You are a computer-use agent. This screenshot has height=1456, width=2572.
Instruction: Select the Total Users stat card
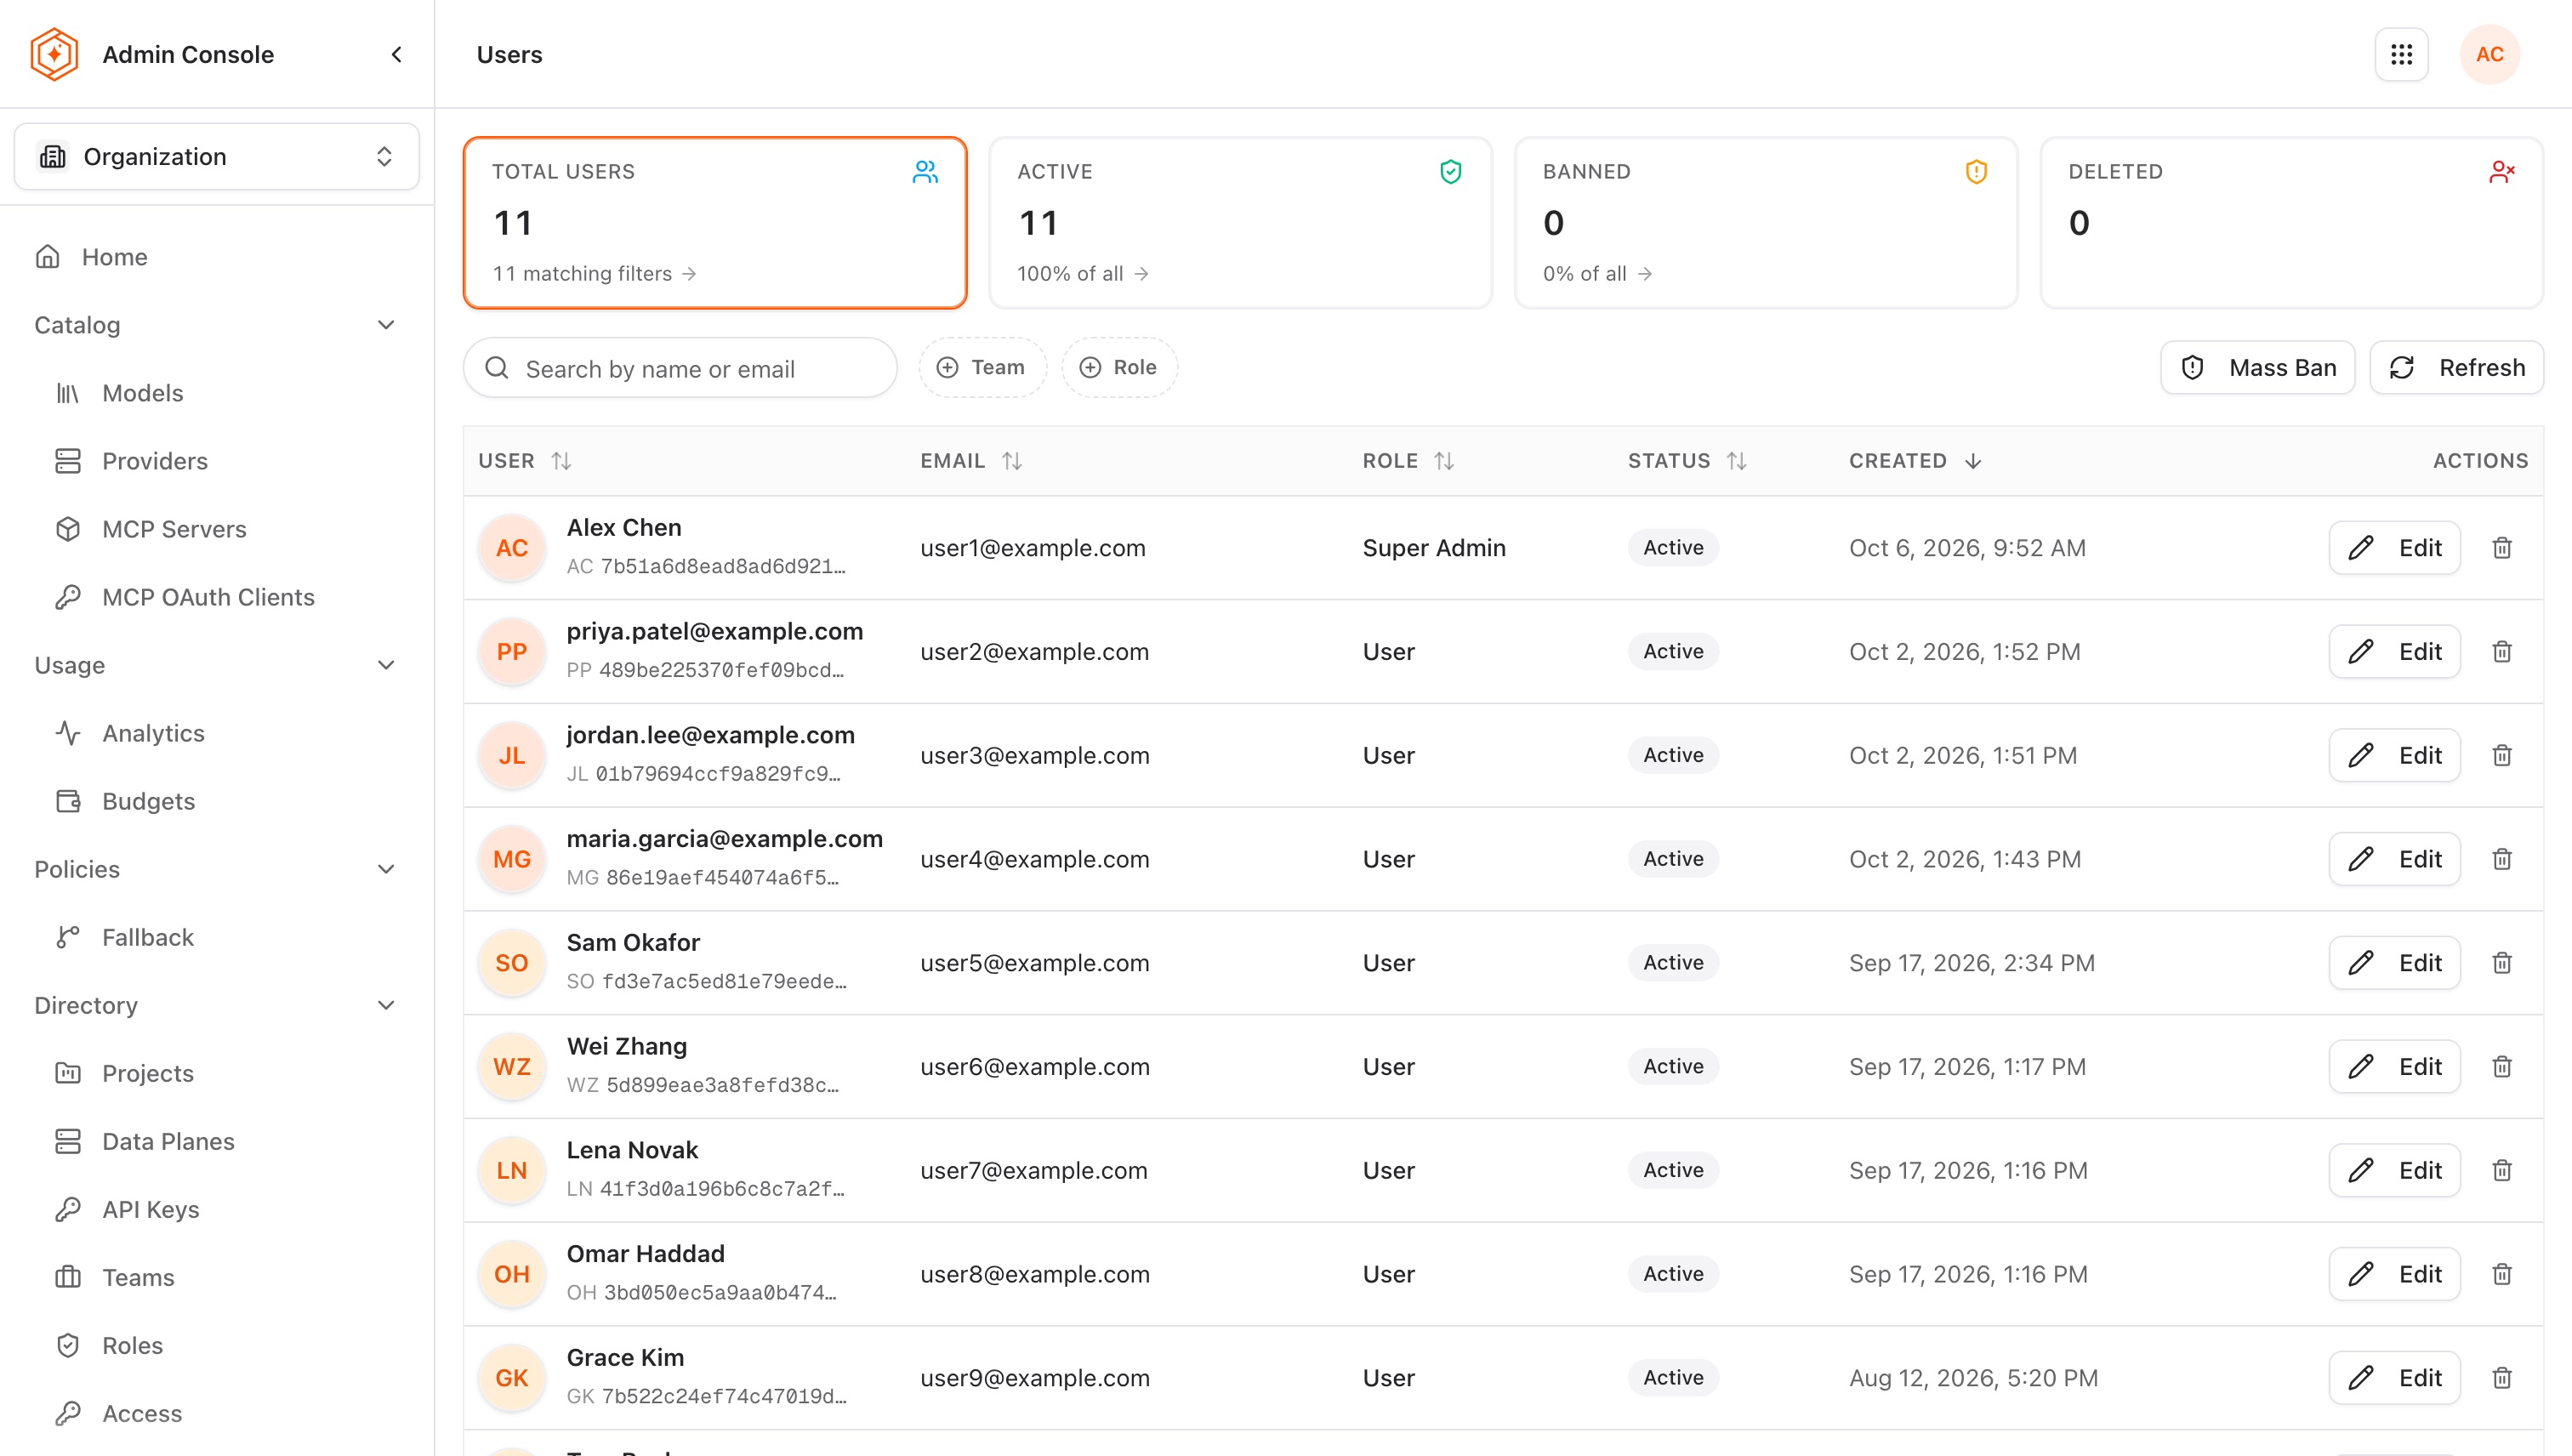click(x=715, y=223)
